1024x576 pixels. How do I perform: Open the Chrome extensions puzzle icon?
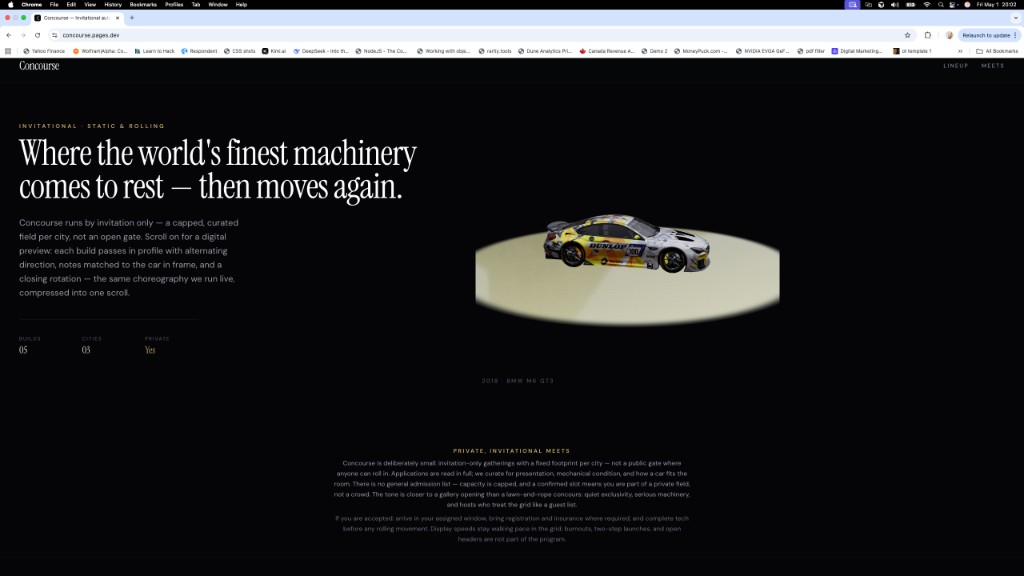(927, 35)
